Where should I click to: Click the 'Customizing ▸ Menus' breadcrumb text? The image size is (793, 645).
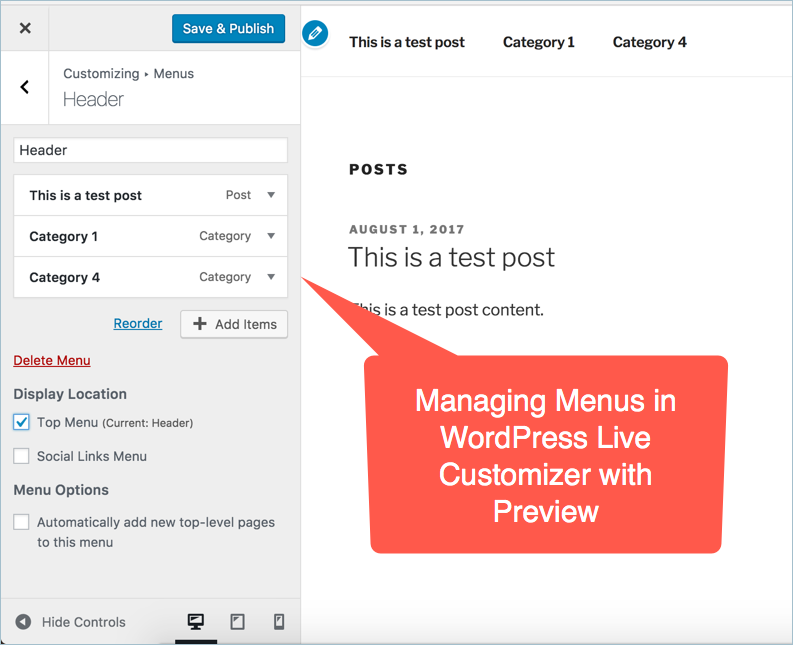(128, 74)
